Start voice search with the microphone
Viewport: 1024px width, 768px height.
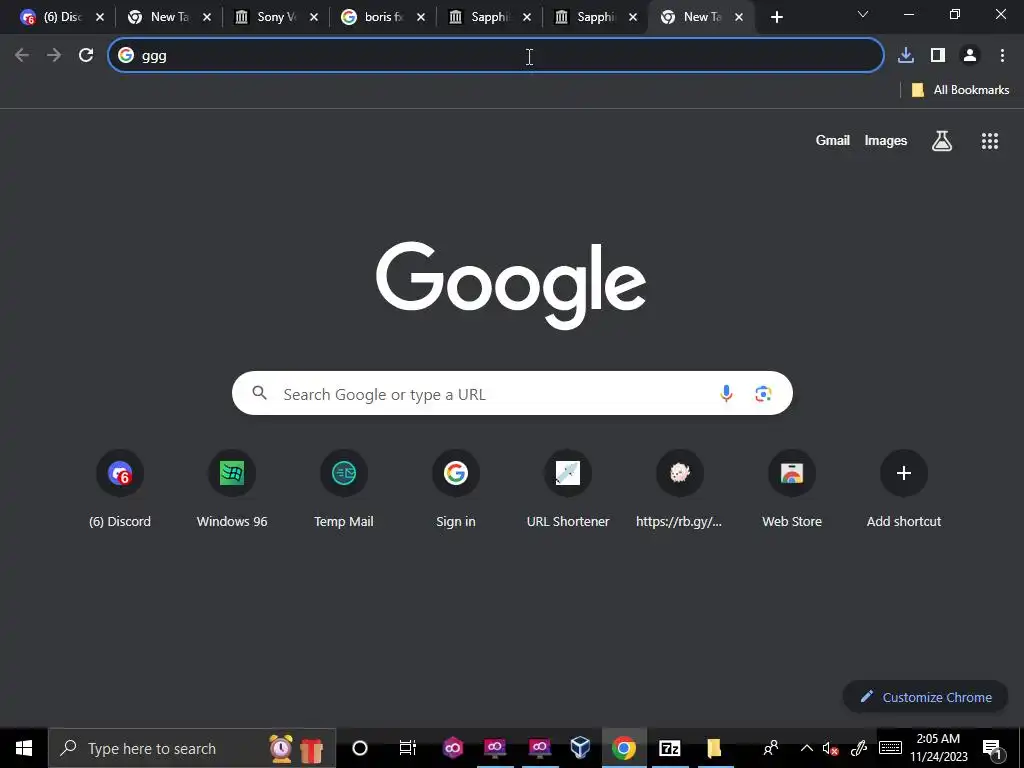726,394
